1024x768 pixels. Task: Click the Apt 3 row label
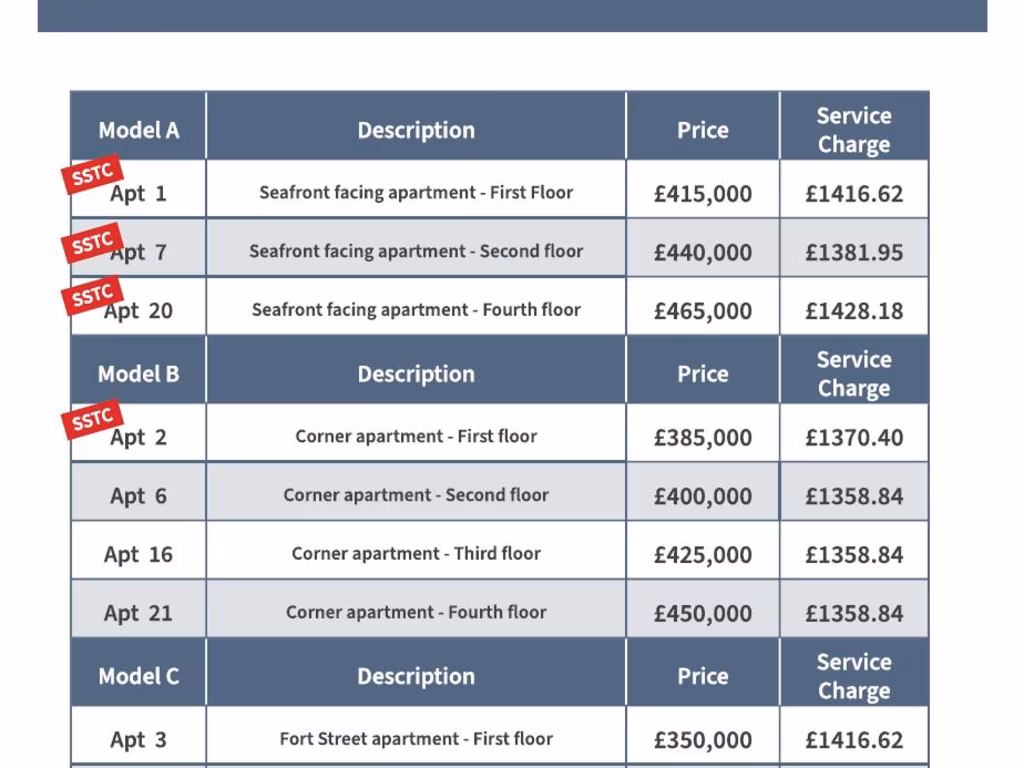[x=138, y=740]
